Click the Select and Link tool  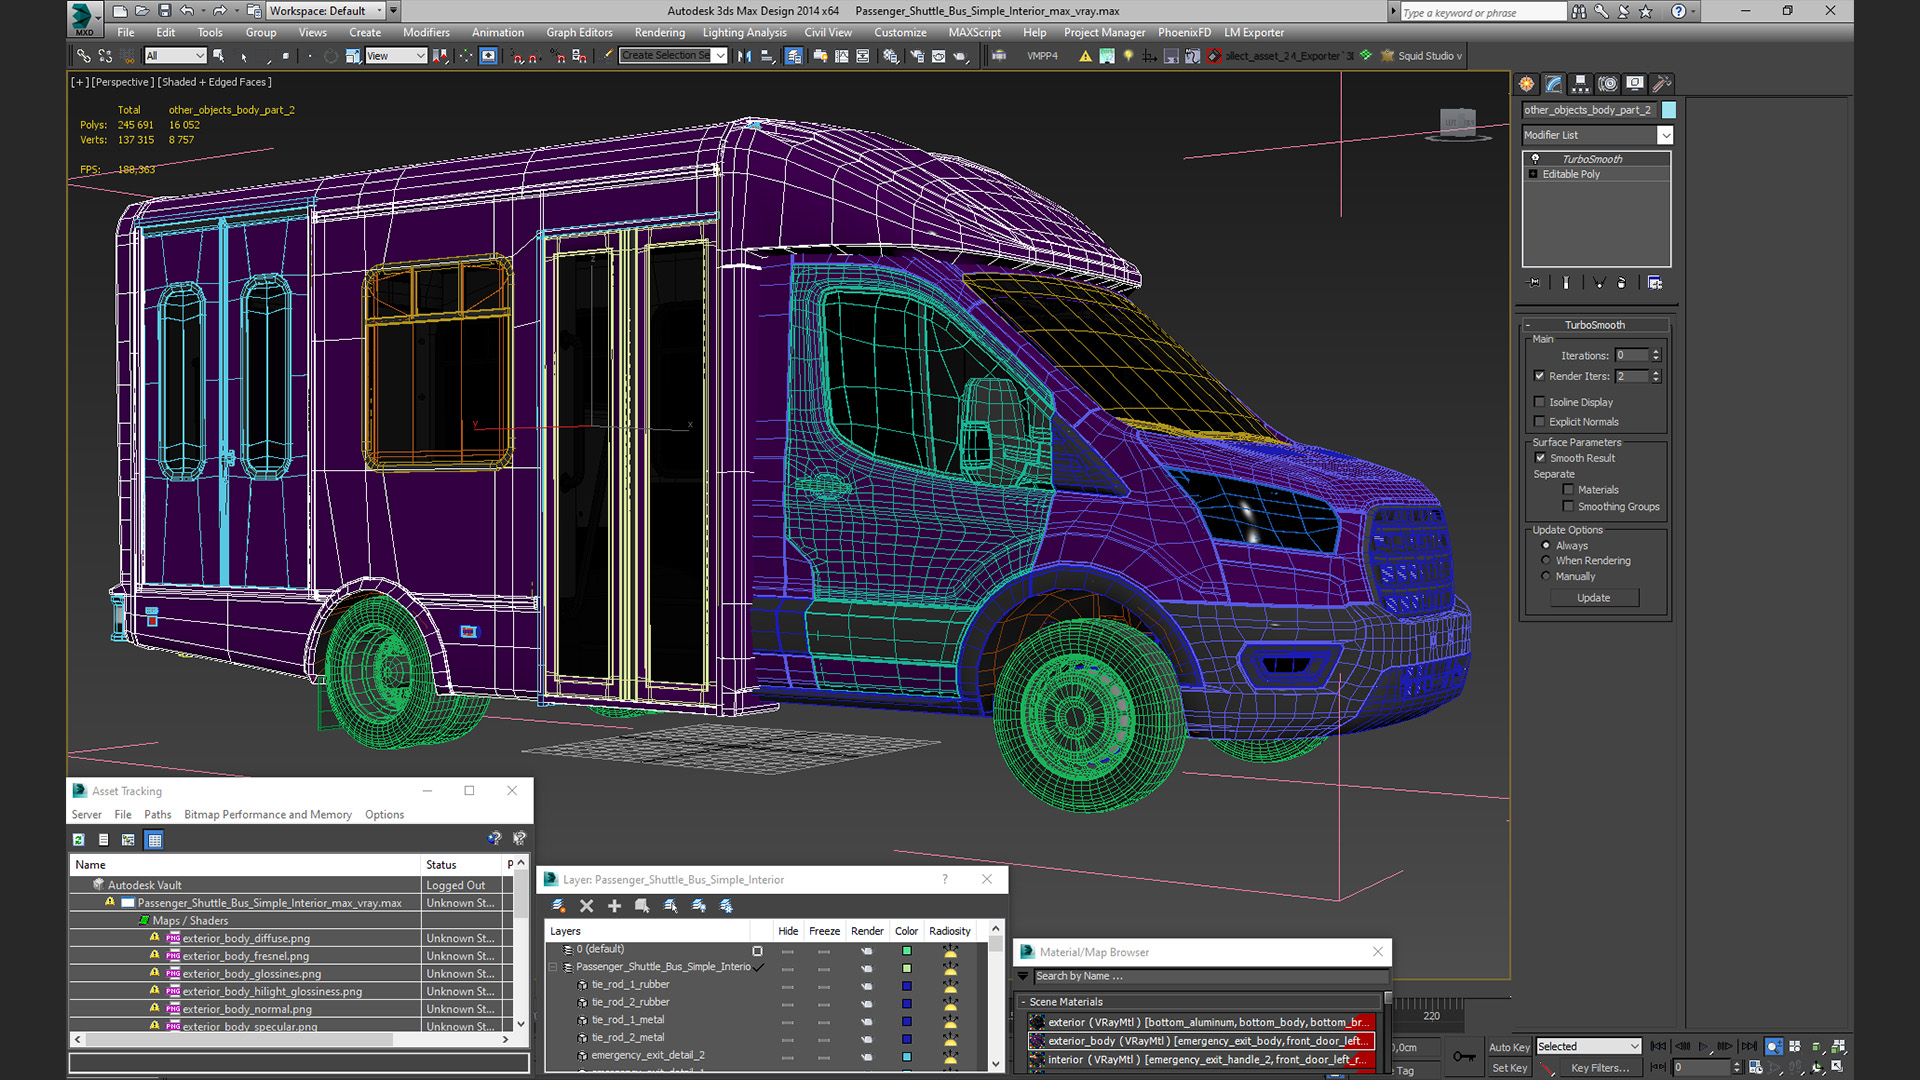click(x=84, y=56)
